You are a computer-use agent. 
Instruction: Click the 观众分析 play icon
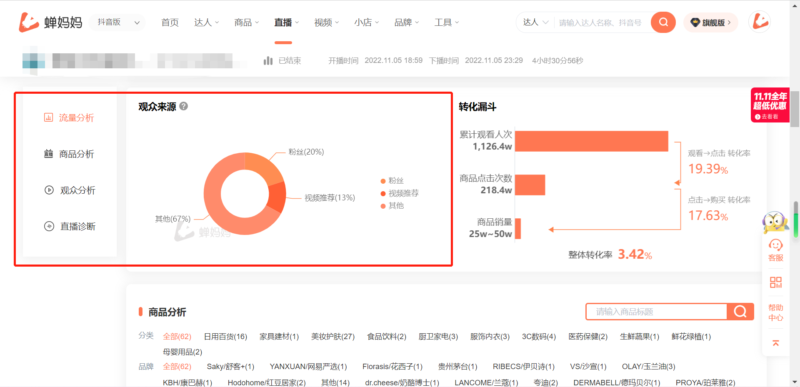click(49, 190)
